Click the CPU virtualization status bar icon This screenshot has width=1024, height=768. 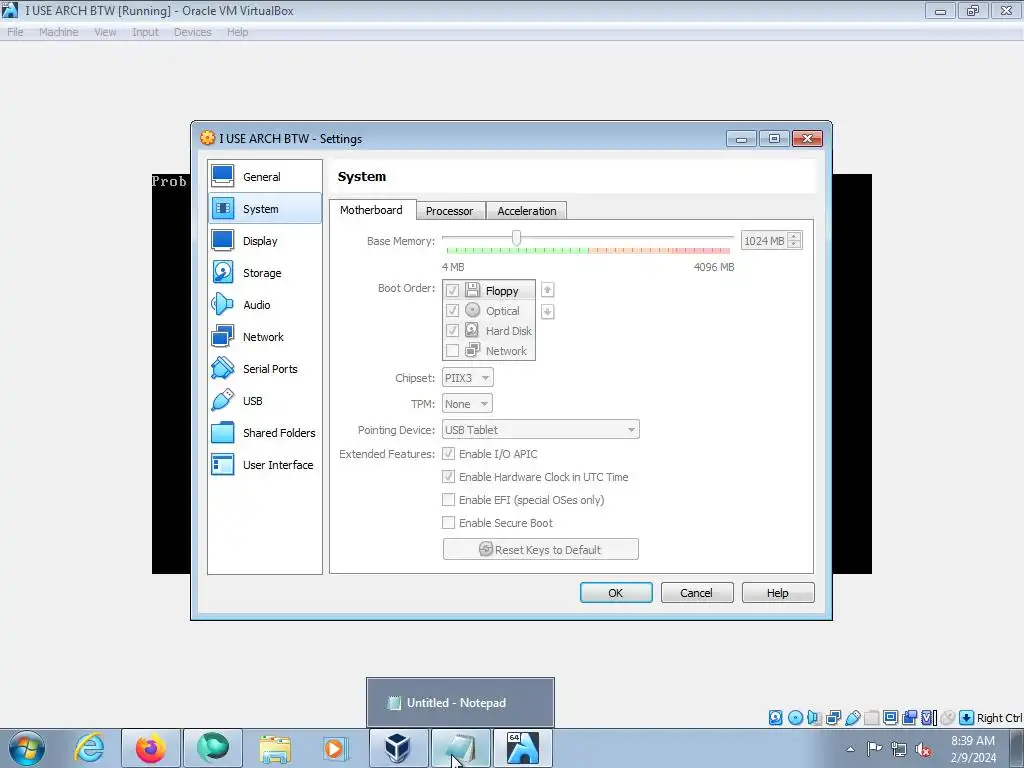pos(928,718)
